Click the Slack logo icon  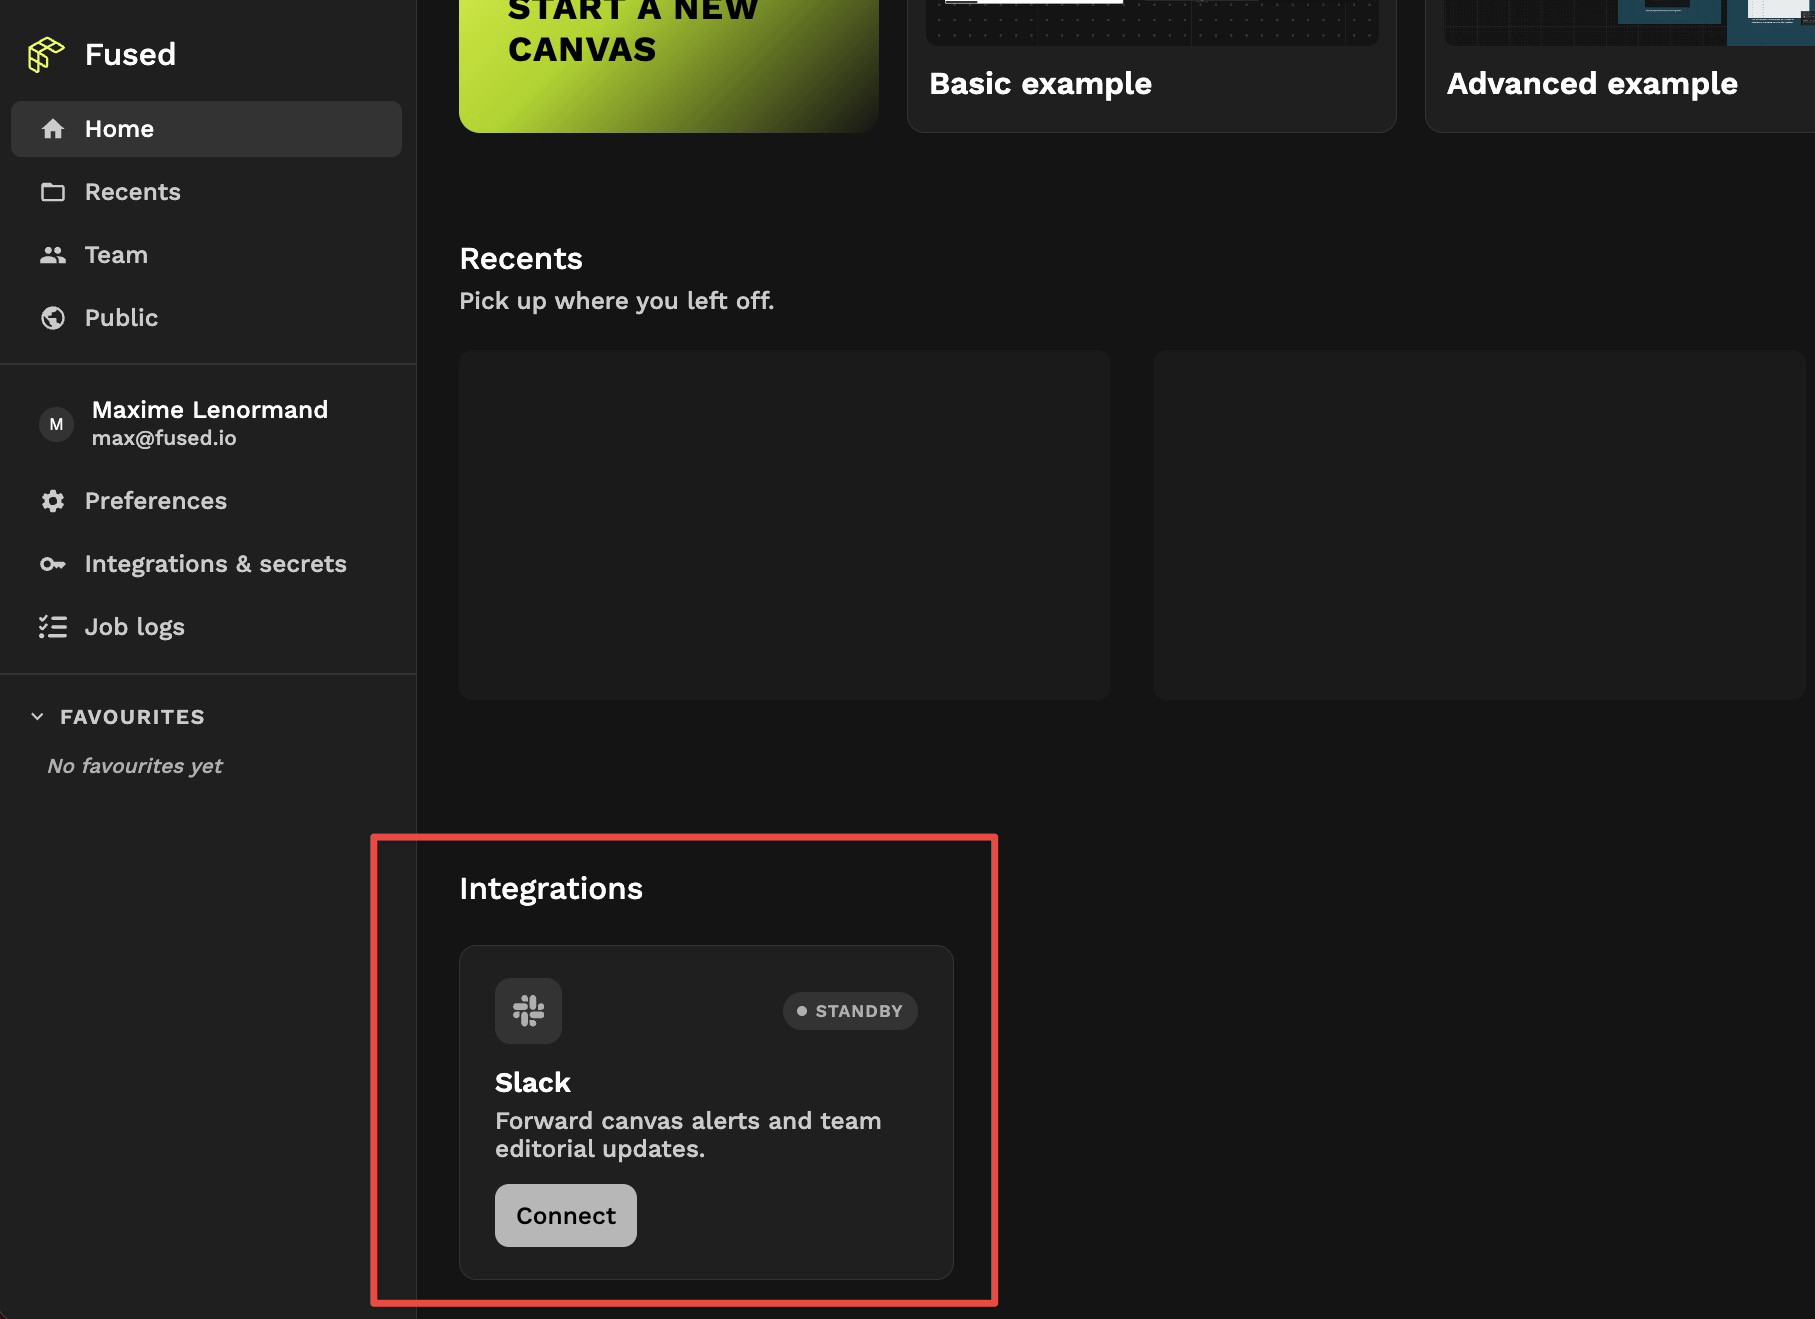[x=528, y=1011]
